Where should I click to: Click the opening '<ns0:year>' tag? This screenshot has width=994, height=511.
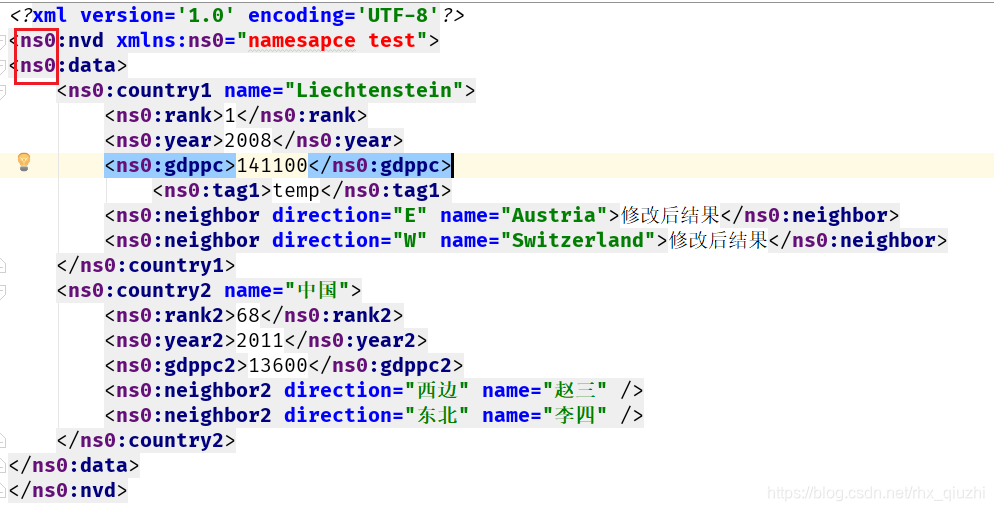click(164, 141)
